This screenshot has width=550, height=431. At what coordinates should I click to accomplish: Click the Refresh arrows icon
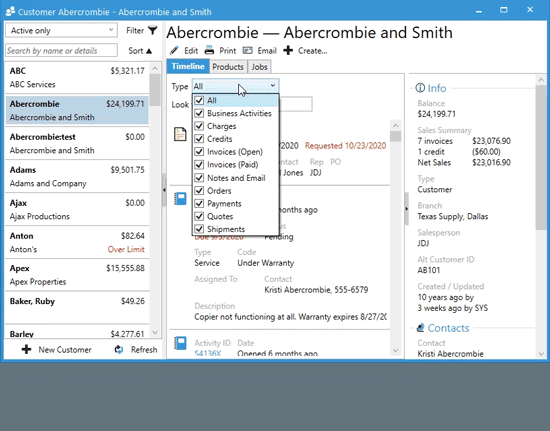[x=119, y=349]
